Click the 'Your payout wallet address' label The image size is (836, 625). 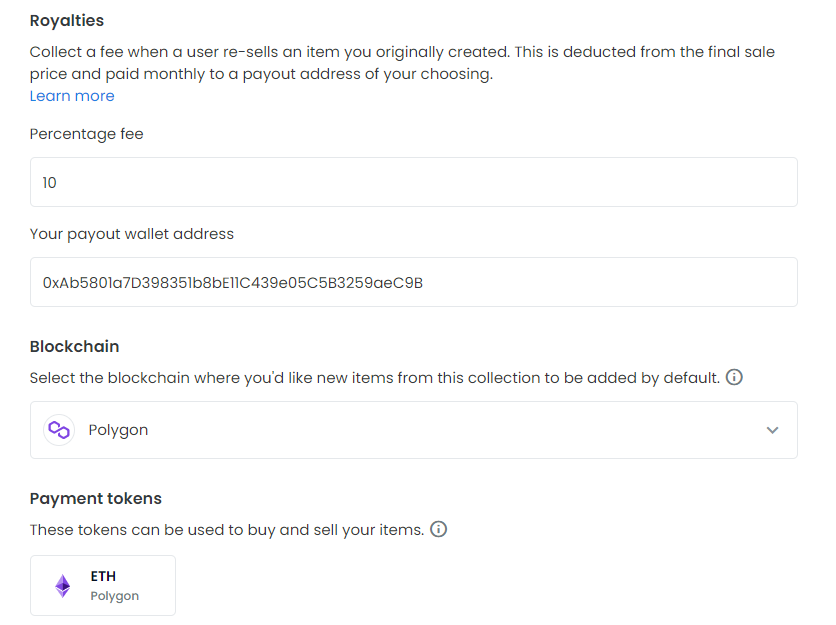(132, 234)
